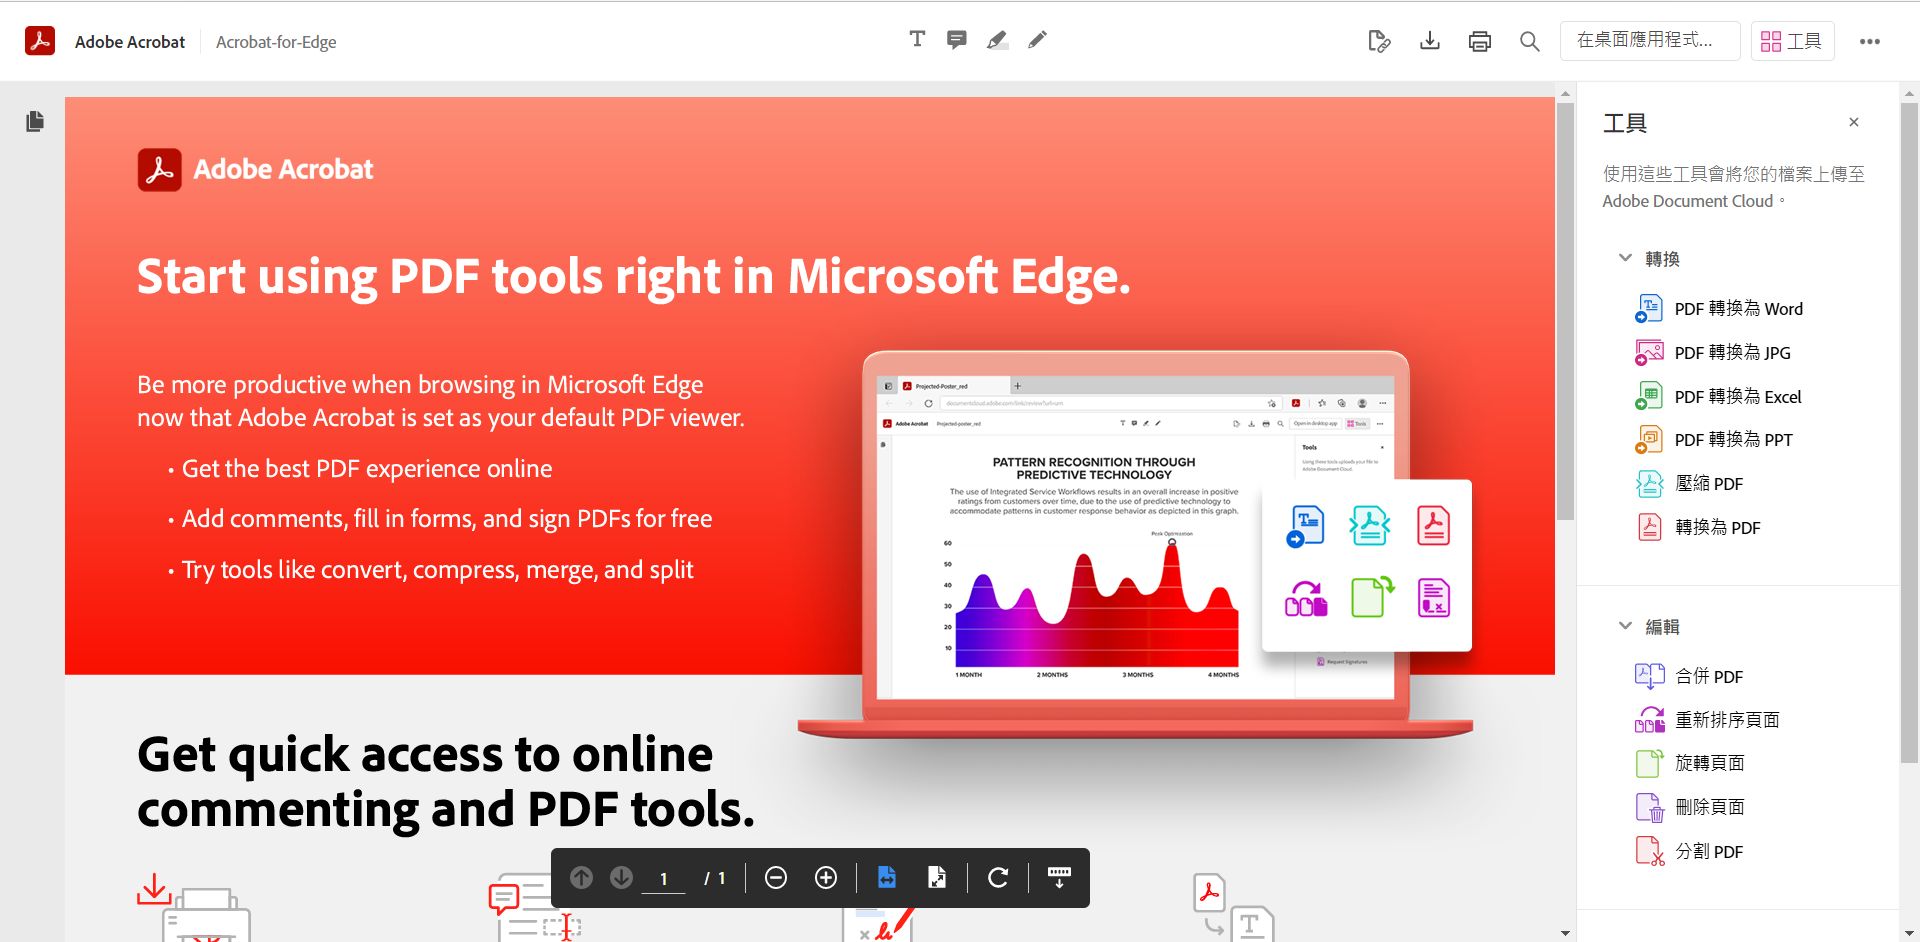Open the more options menu

(1870, 41)
